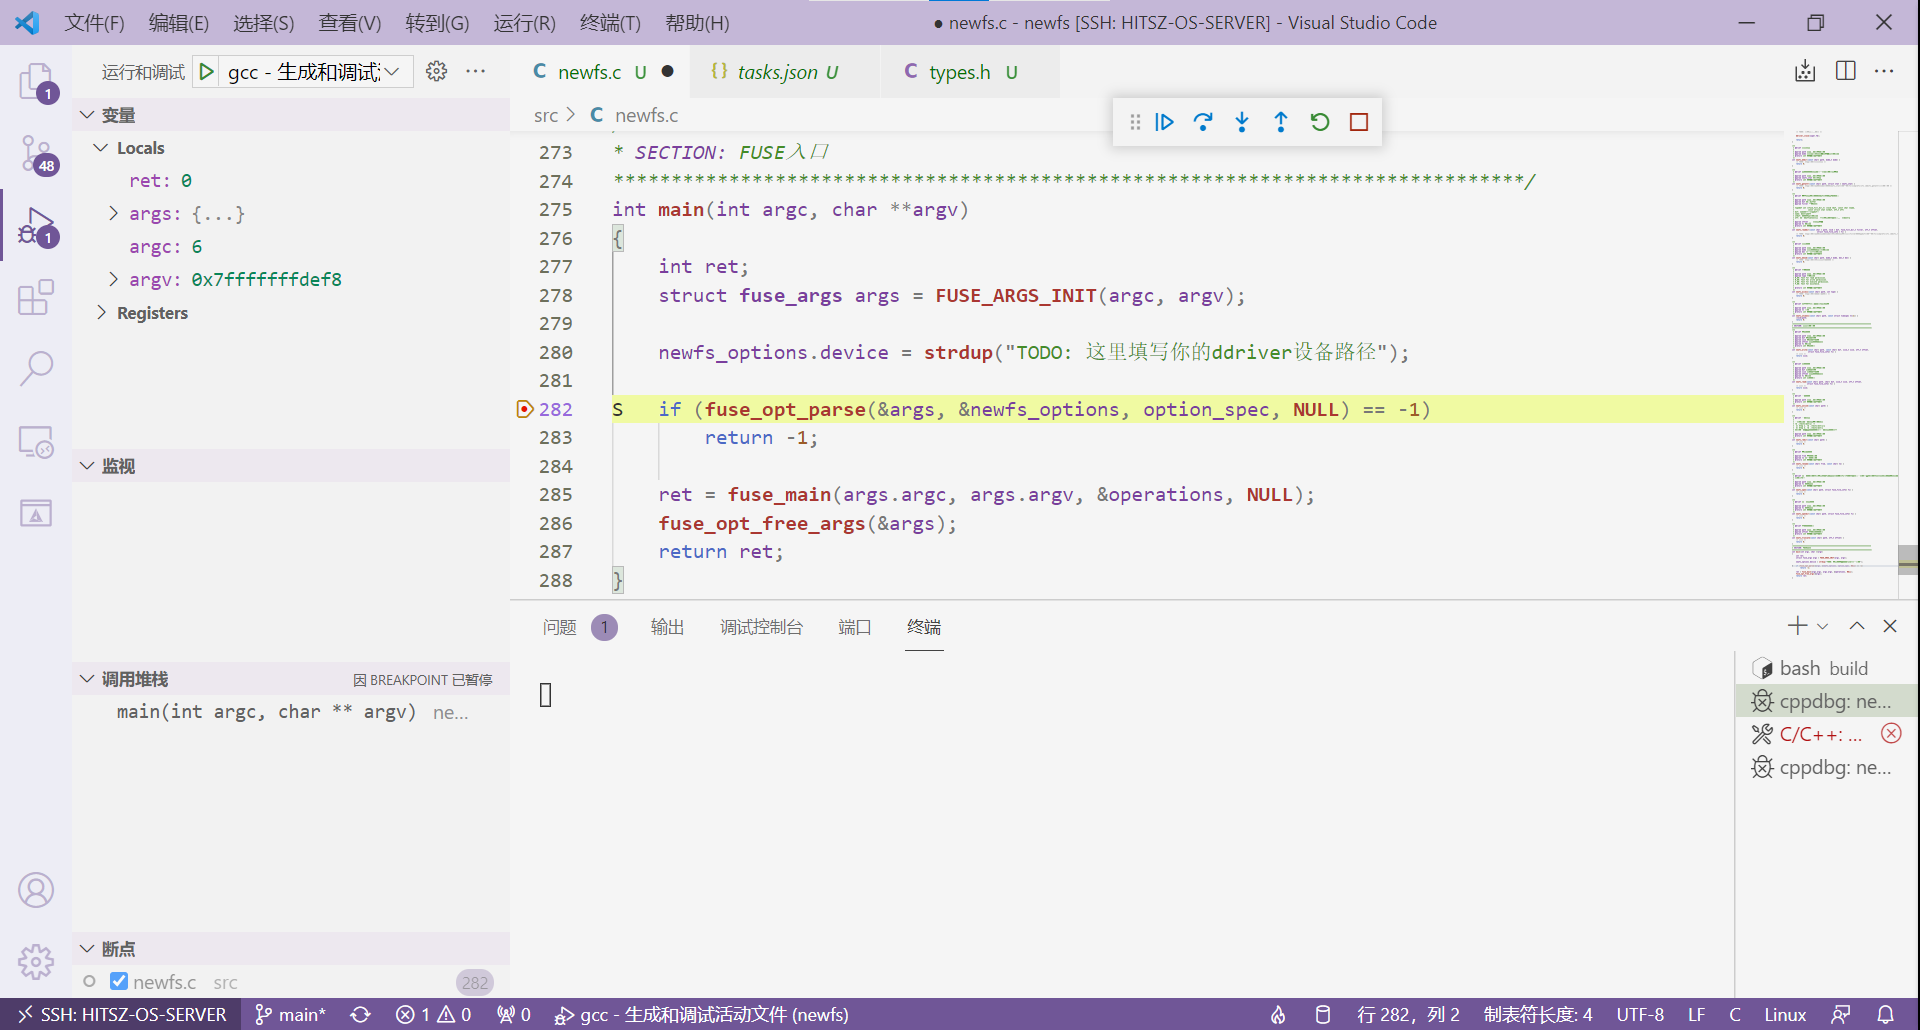Expand the Registers tree node
The image size is (1920, 1030).
coord(101,313)
